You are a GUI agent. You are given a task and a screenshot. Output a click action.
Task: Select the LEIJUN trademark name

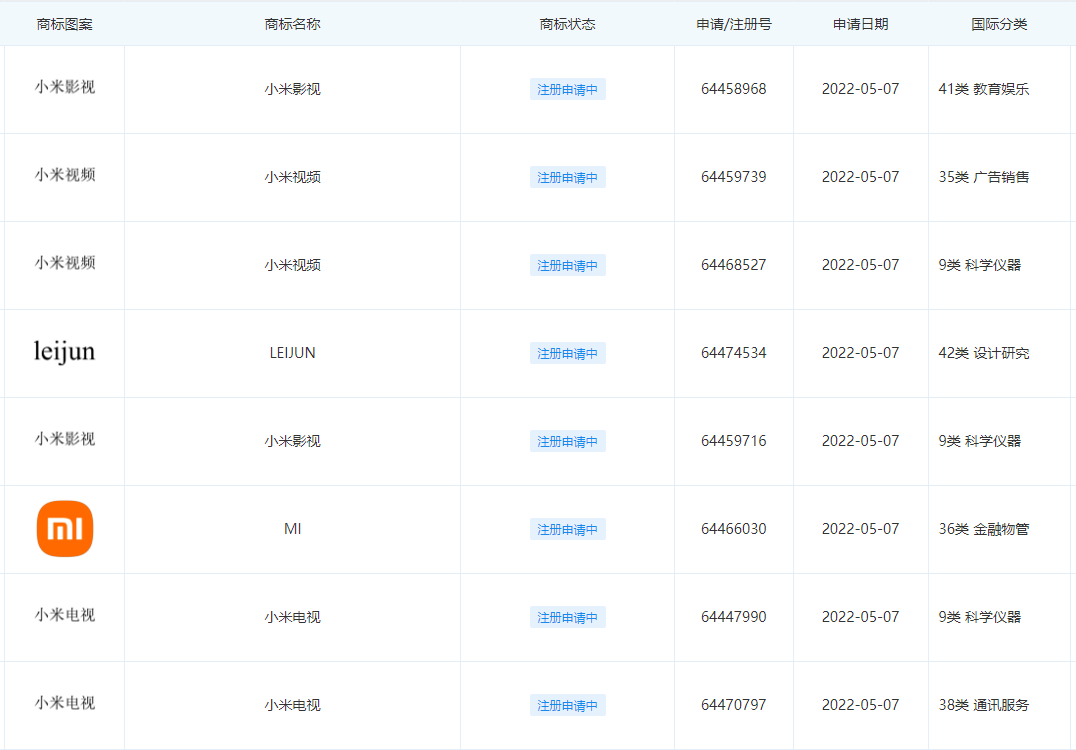tap(292, 353)
